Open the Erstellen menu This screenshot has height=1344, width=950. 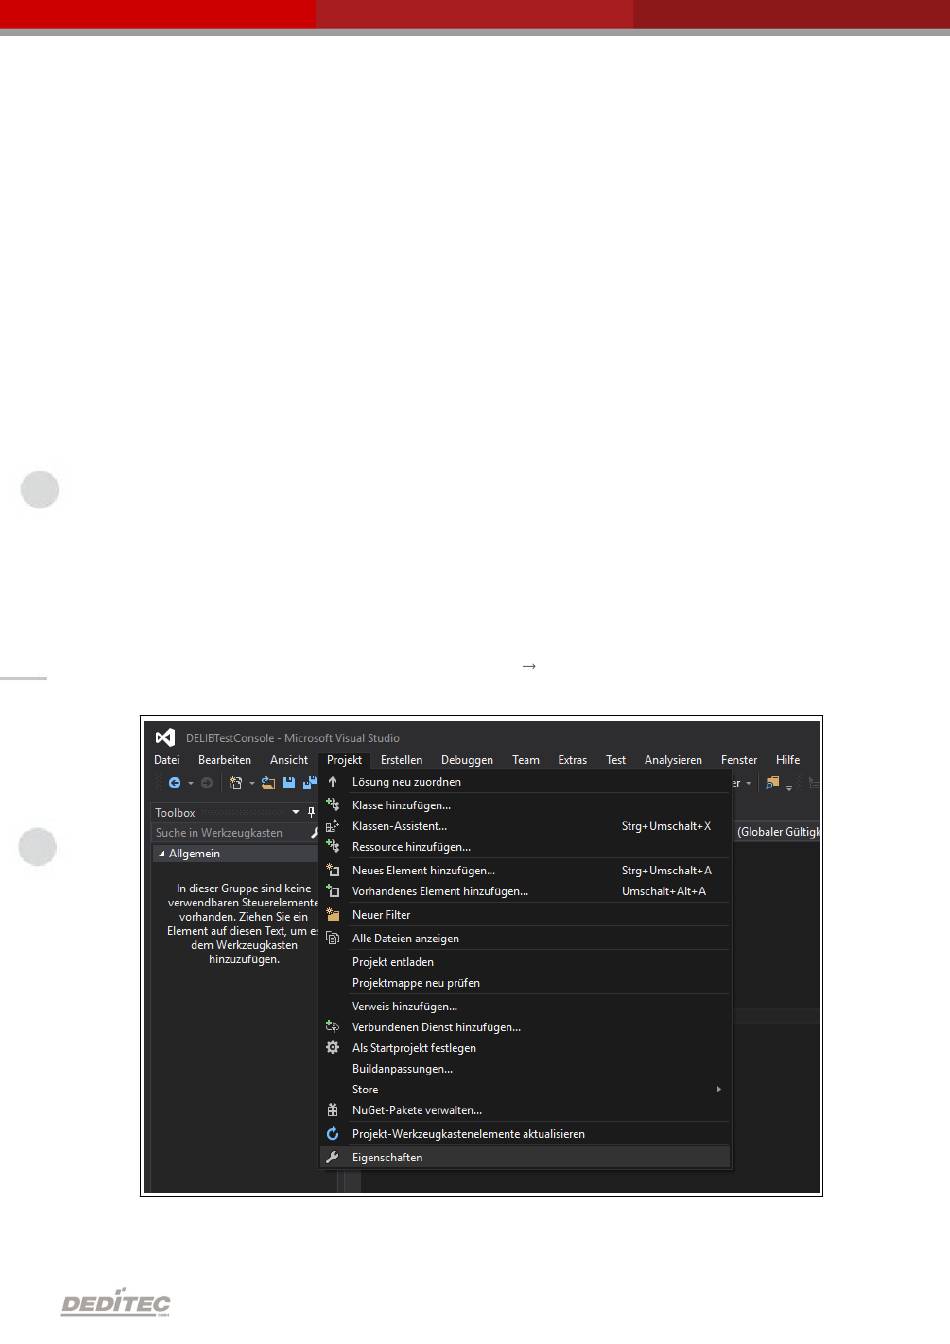(401, 760)
